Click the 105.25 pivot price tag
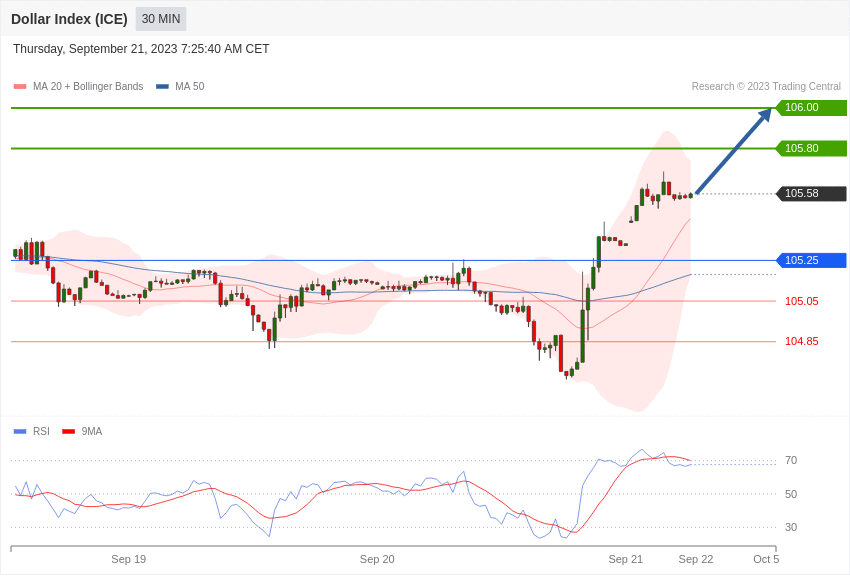 pos(810,260)
